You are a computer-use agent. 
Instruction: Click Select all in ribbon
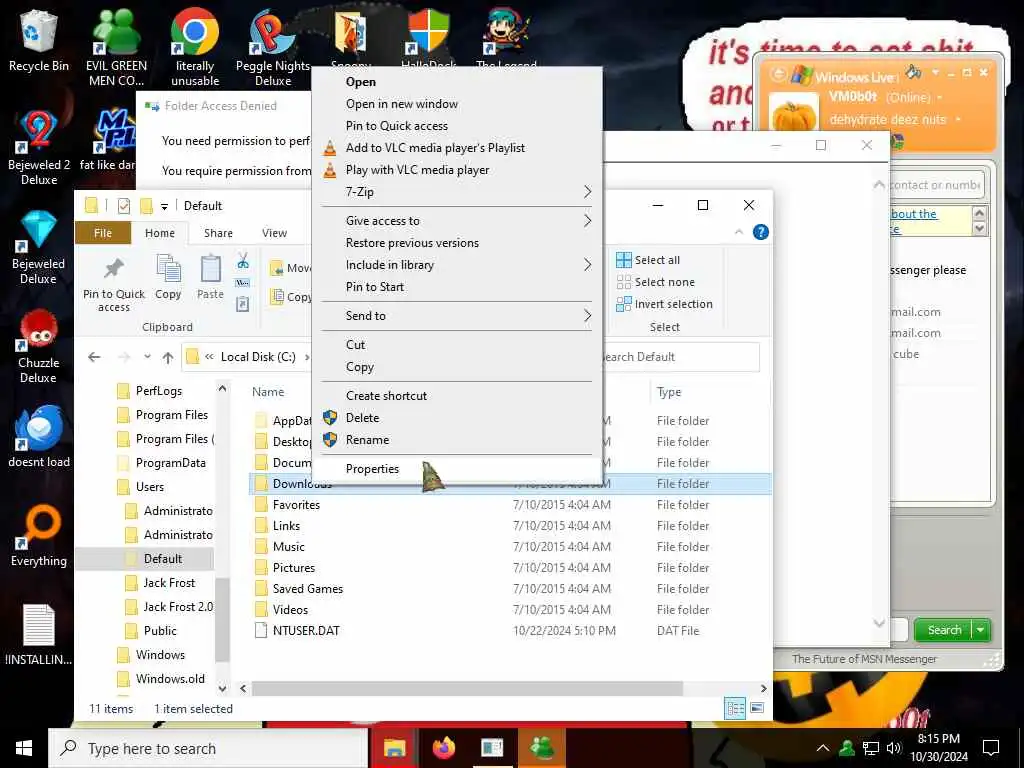[648, 260]
